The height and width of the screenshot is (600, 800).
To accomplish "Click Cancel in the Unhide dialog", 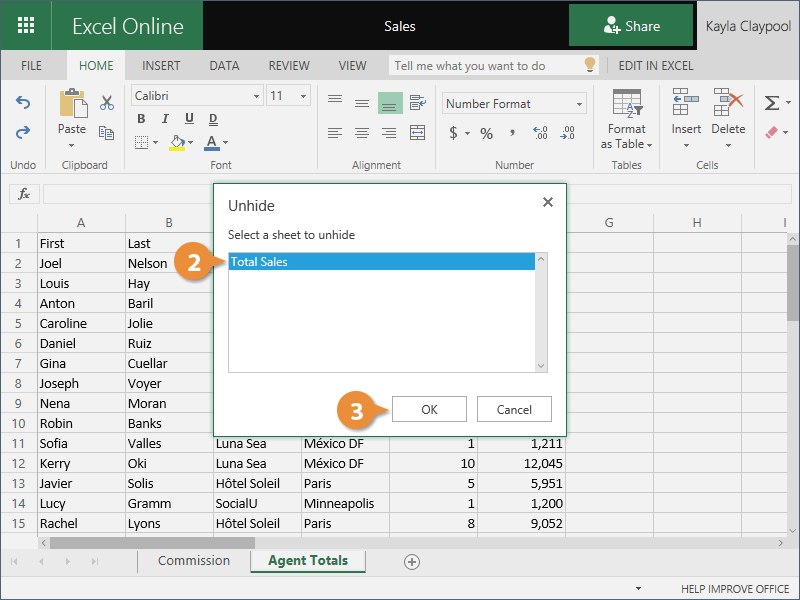I will [x=514, y=409].
